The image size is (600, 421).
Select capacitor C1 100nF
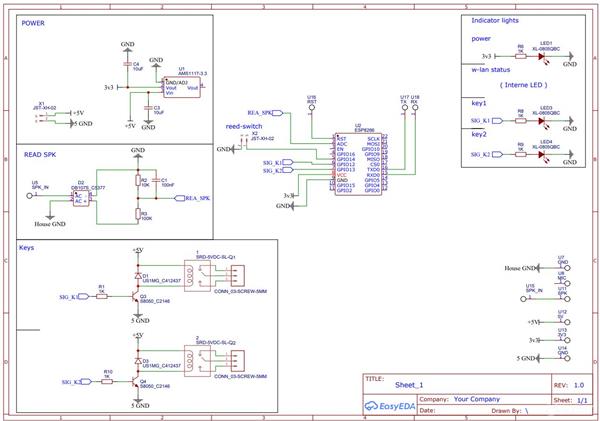(155, 179)
